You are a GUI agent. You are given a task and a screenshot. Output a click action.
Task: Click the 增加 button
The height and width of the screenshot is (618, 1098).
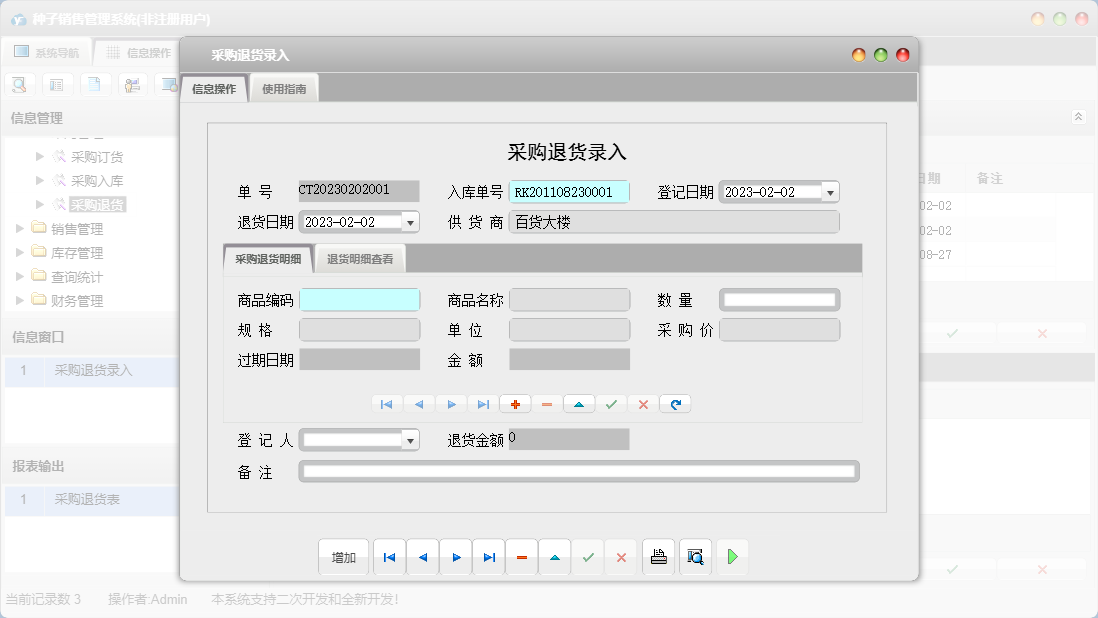pyautogui.click(x=344, y=557)
